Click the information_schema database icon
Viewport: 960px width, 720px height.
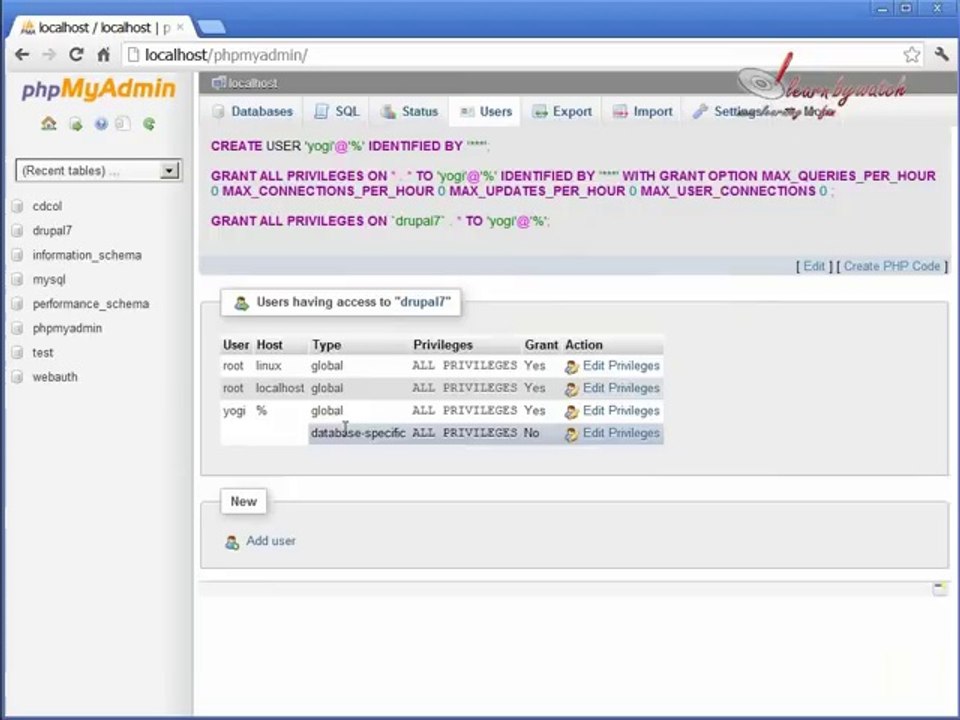[18, 255]
